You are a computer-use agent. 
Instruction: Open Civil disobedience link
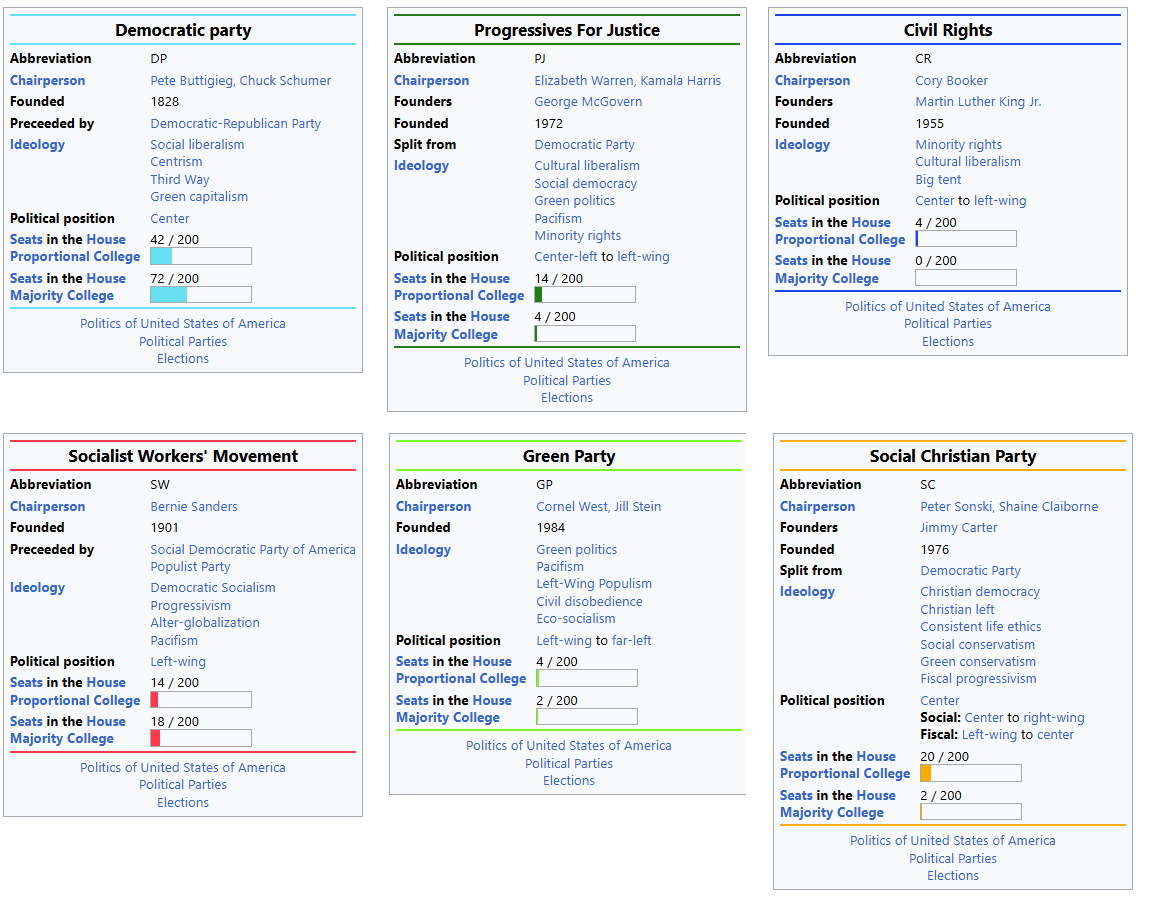coord(589,601)
